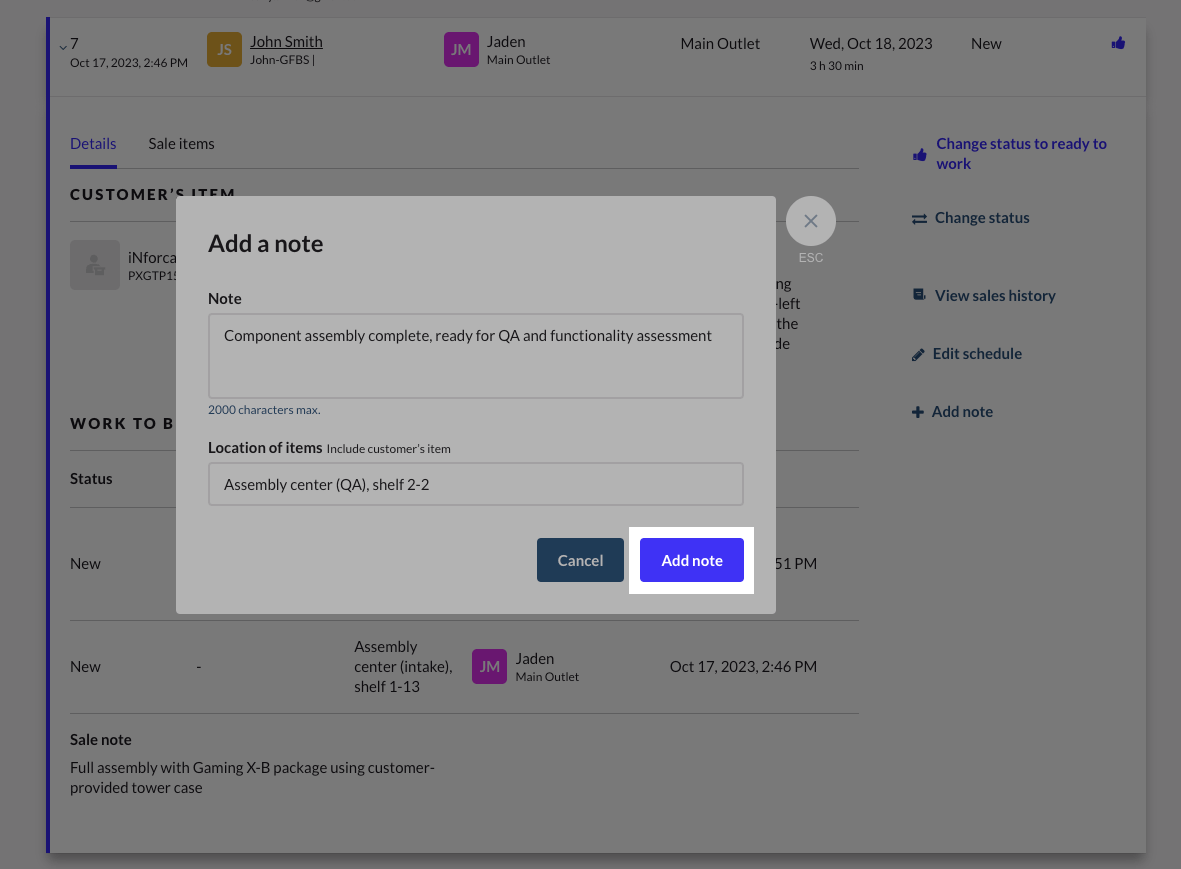Click the thumbs-up icon in job row

point(1118,43)
